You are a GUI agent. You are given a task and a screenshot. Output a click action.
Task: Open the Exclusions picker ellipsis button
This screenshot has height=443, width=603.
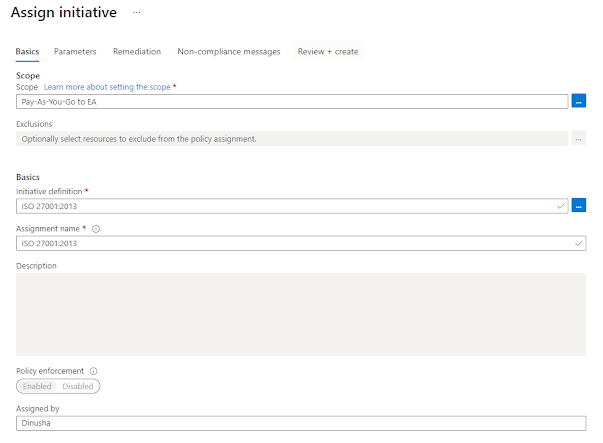(579, 139)
